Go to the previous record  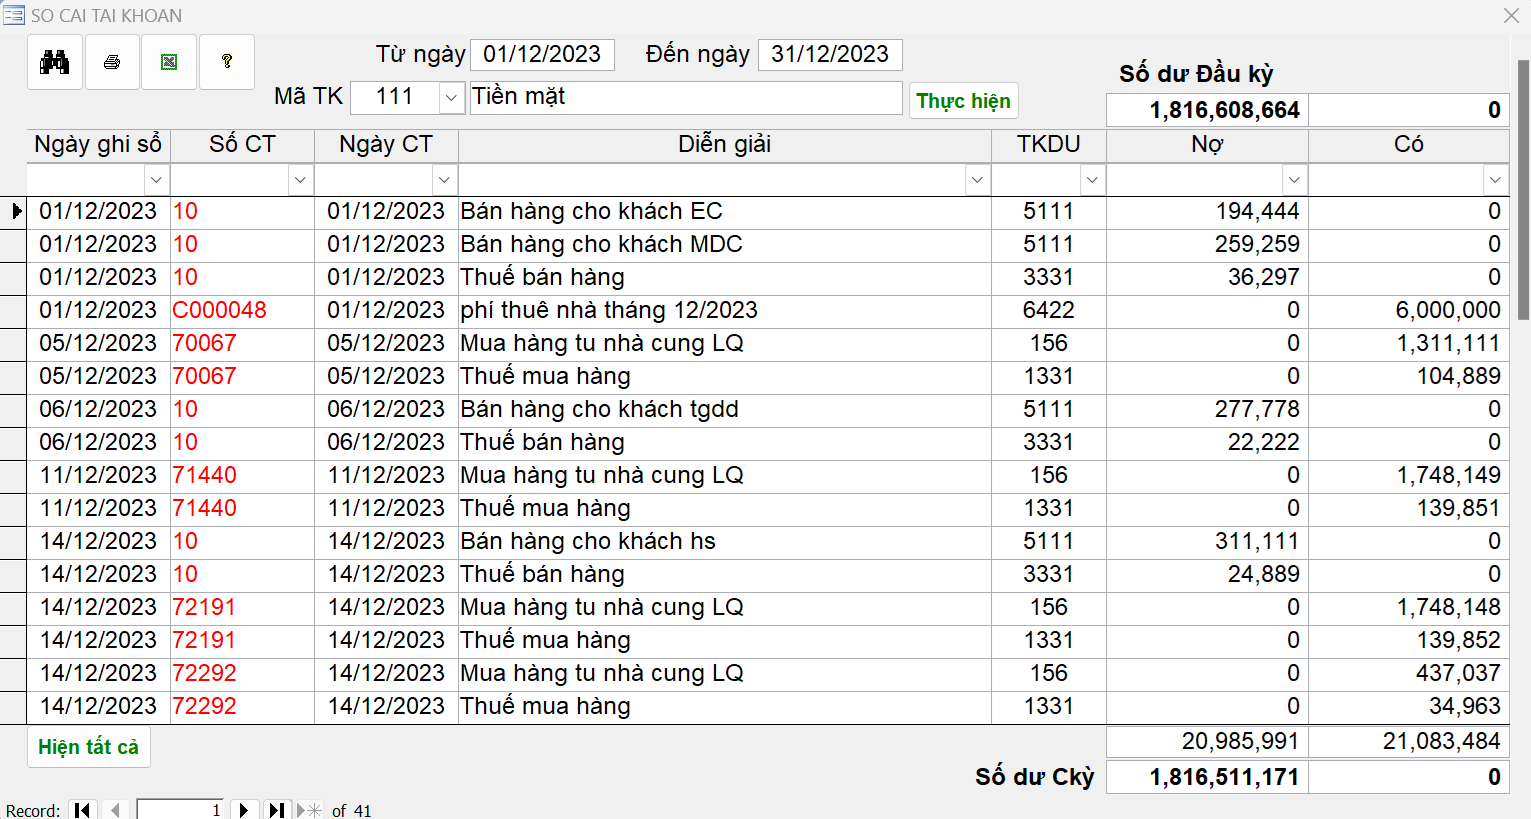tap(115, 810)
